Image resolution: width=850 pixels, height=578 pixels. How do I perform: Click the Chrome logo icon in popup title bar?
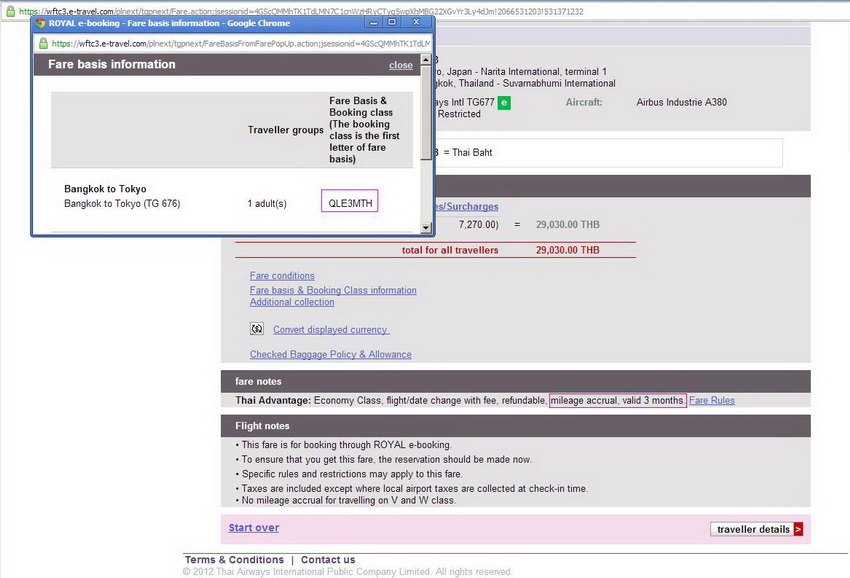[40, 23]
